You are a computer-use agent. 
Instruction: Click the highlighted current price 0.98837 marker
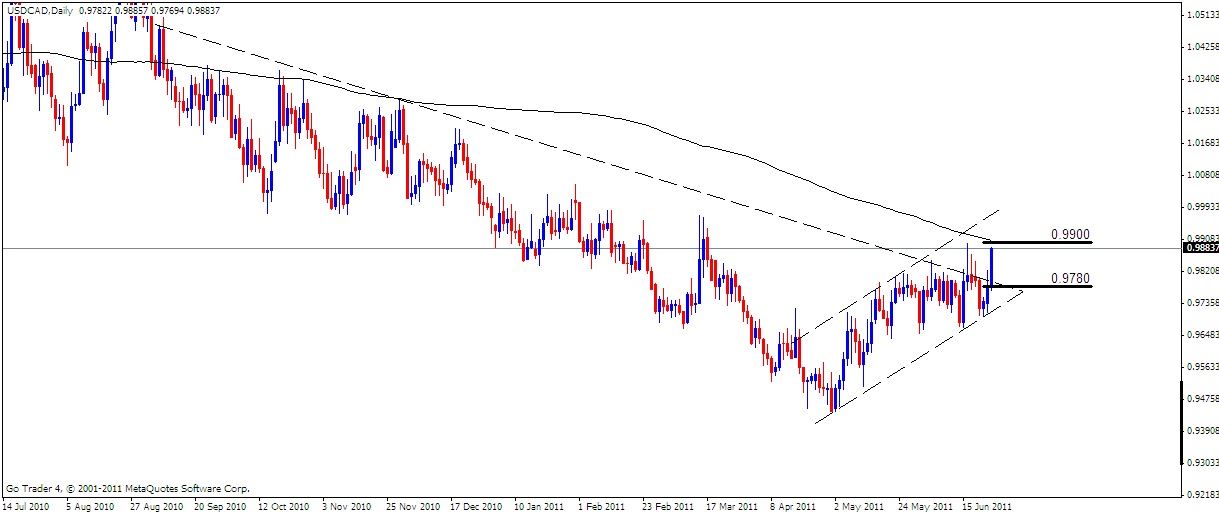click(x=1201, y=248)
